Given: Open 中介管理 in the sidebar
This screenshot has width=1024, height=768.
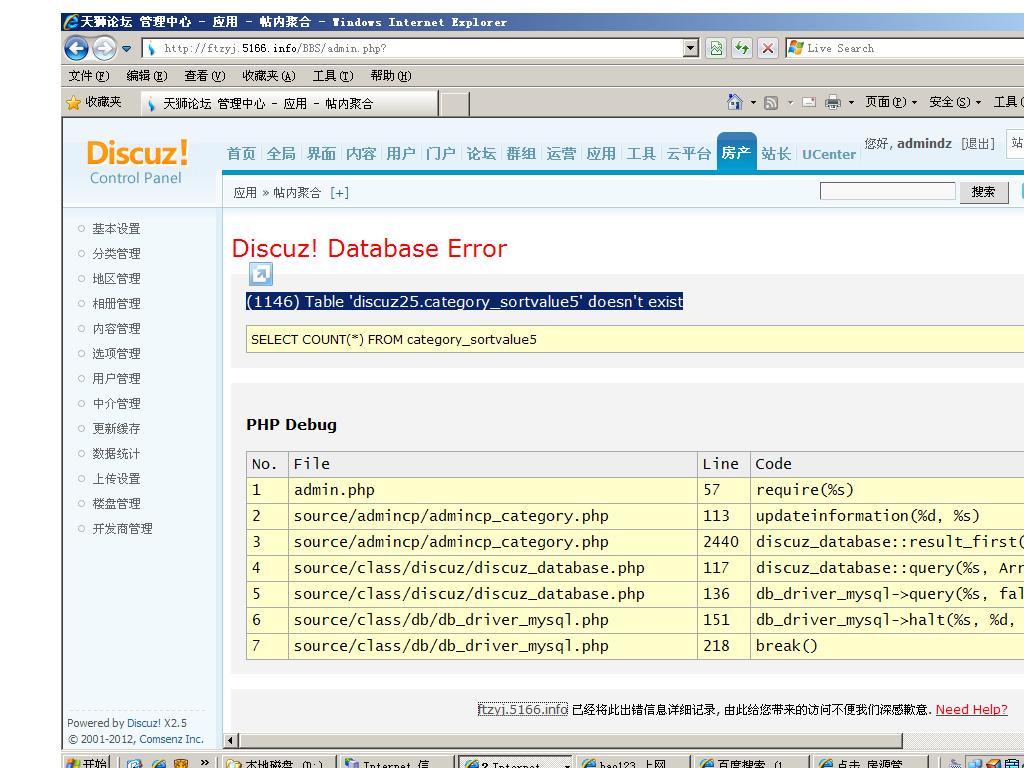Looking at the screenshot, I should (x=116, y=404).
